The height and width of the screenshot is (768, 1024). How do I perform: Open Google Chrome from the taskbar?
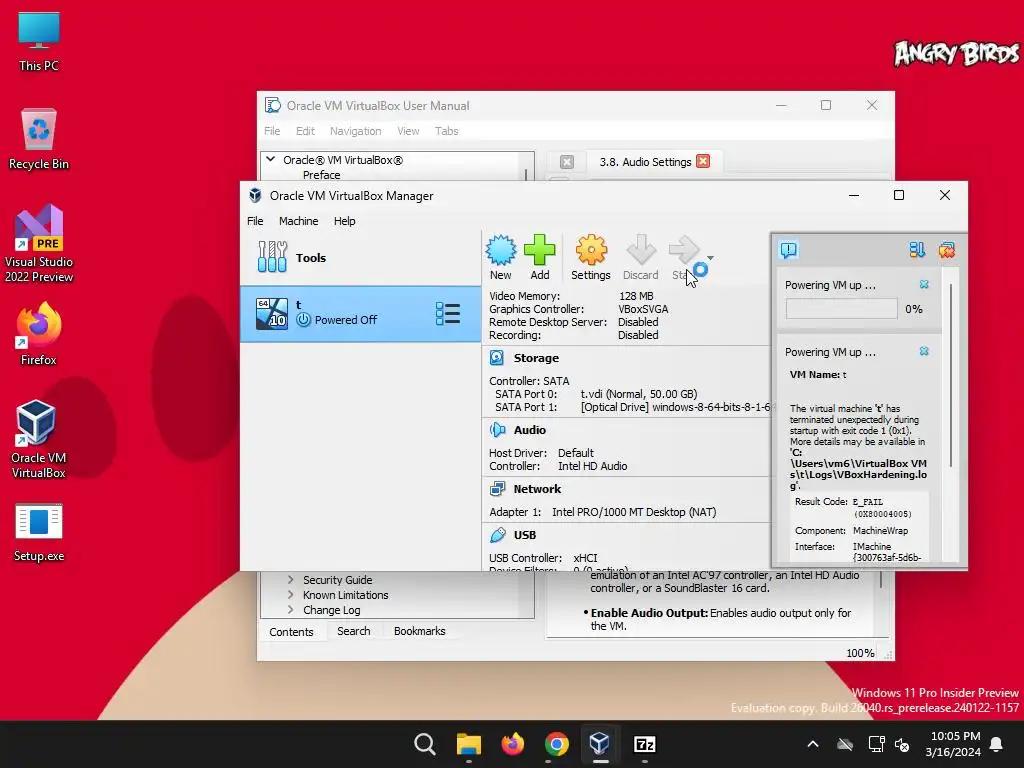556,744
